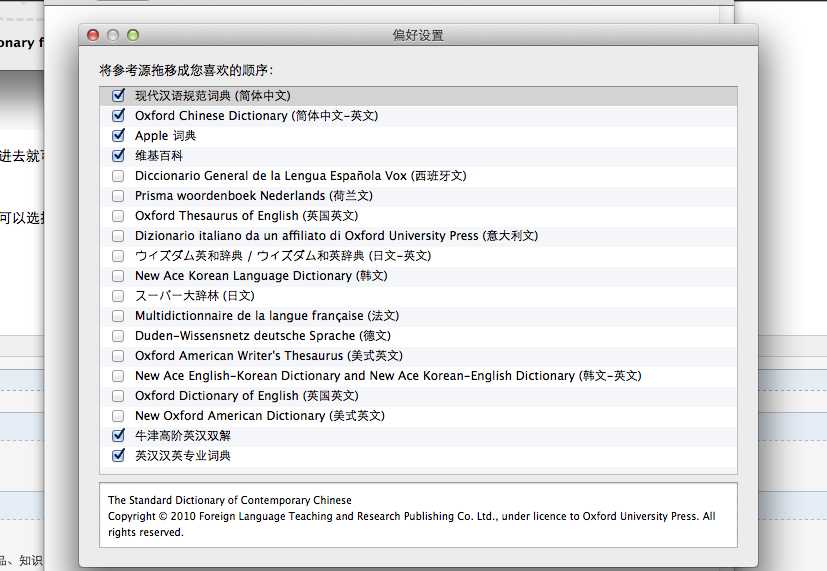Select Dizionario italiano (意大利文) row text

tap(336, 236)
